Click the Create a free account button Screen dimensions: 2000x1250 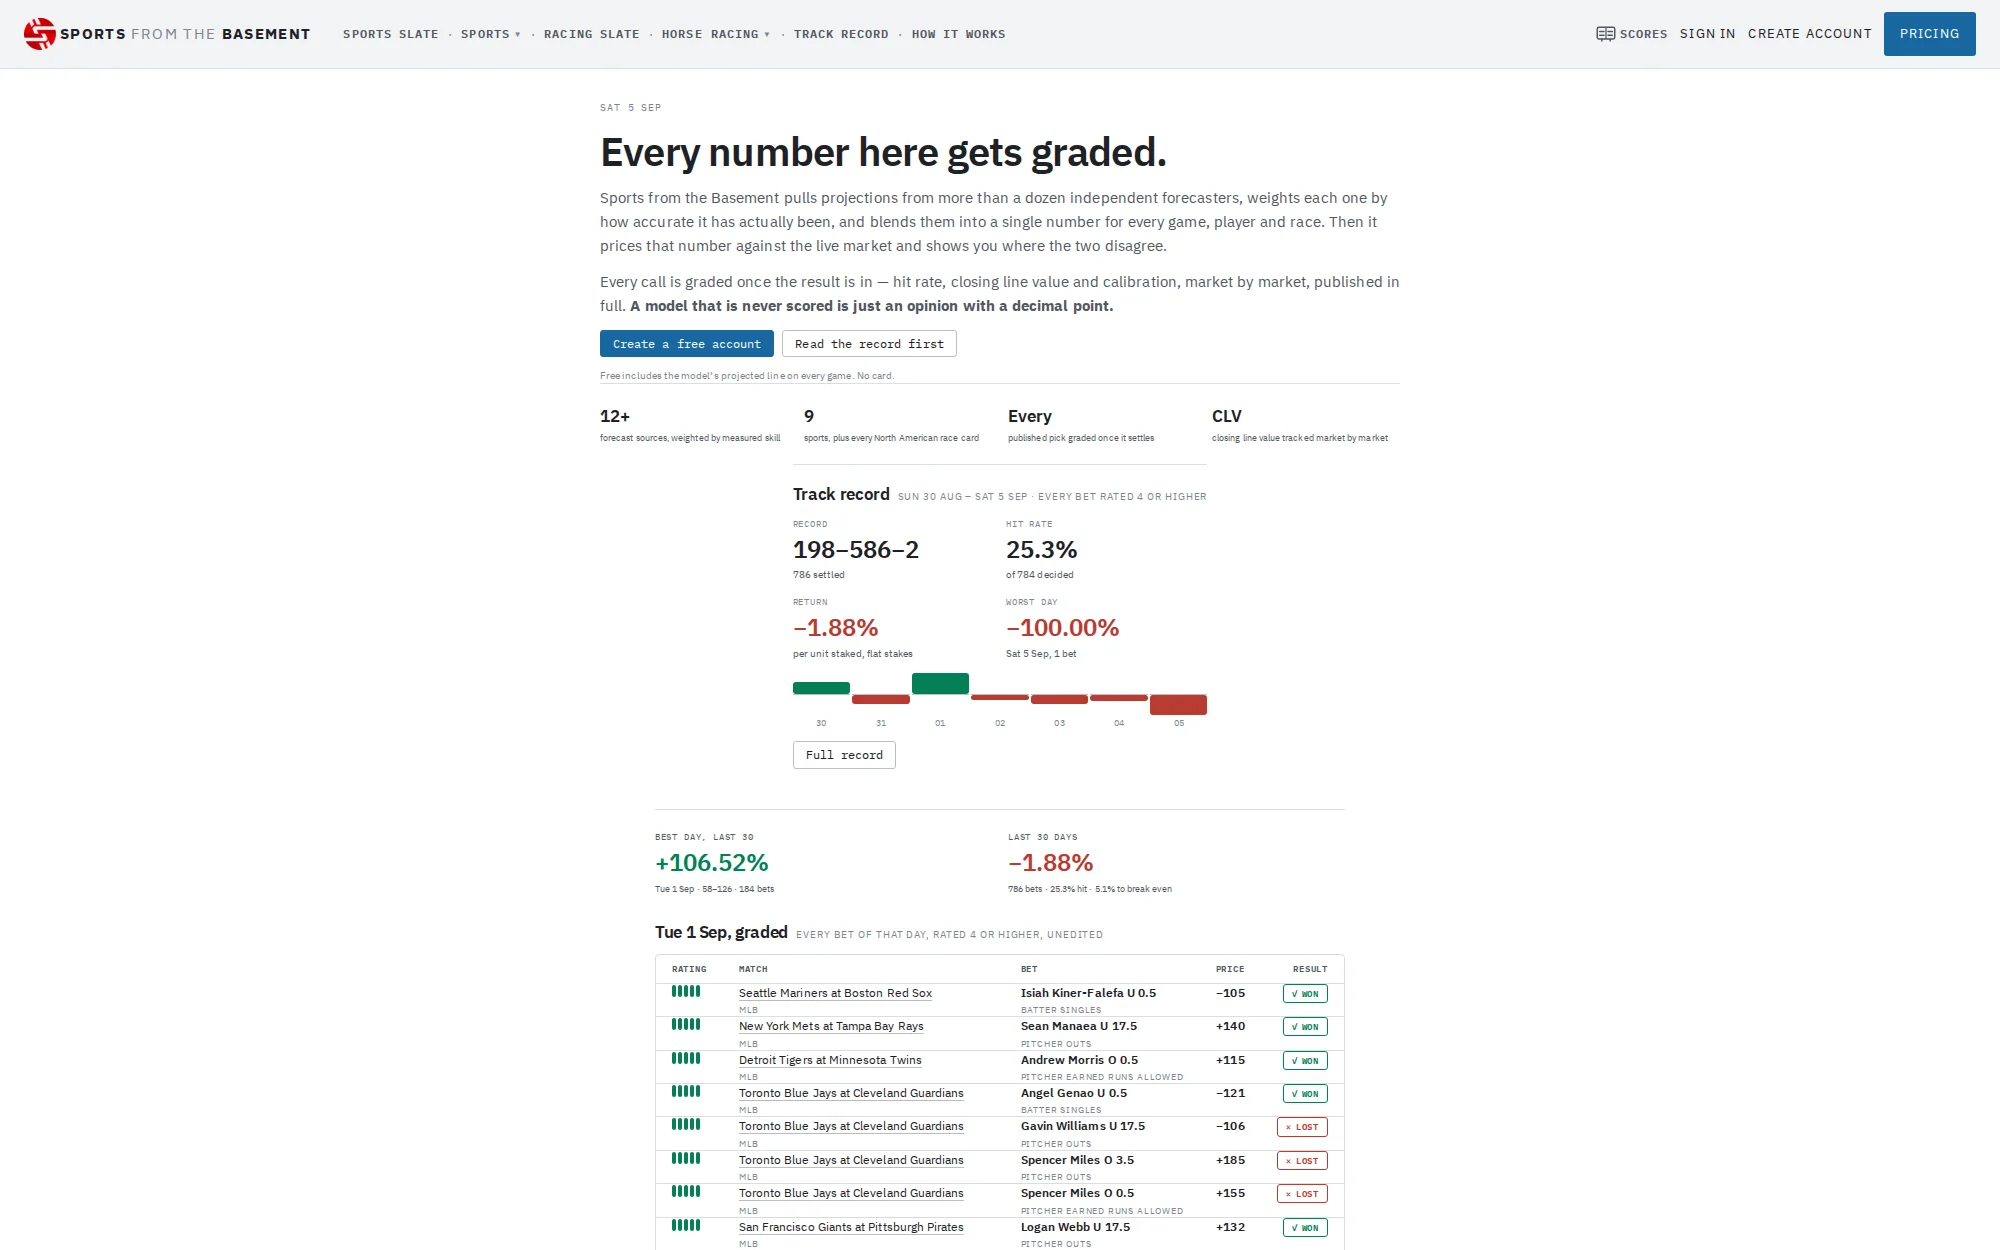[687, 344]
